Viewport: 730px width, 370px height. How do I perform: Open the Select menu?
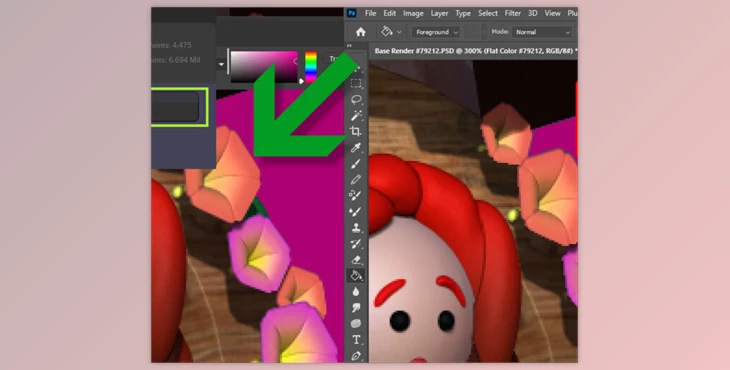[488, 13]
